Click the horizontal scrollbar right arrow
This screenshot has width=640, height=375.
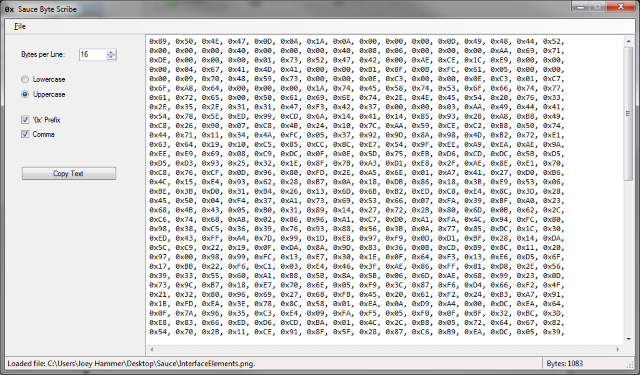click(x=618, y=349)
